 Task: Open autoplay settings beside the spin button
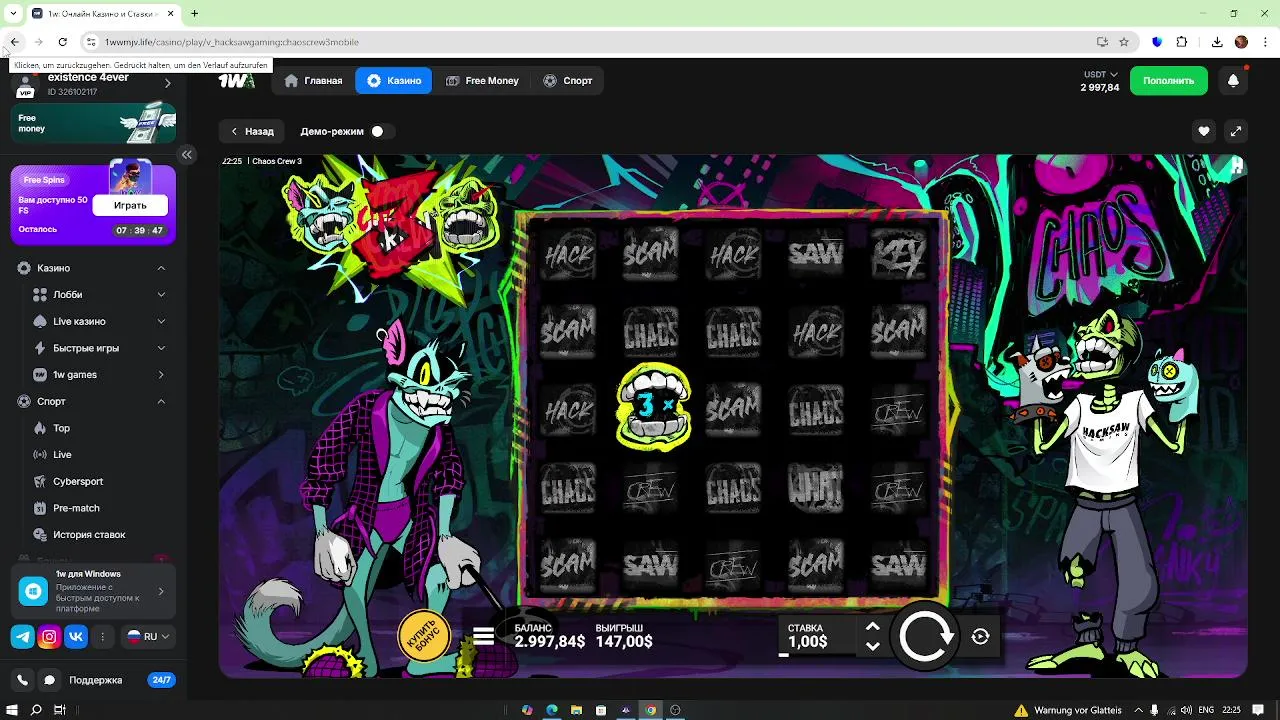coord(980,637)
